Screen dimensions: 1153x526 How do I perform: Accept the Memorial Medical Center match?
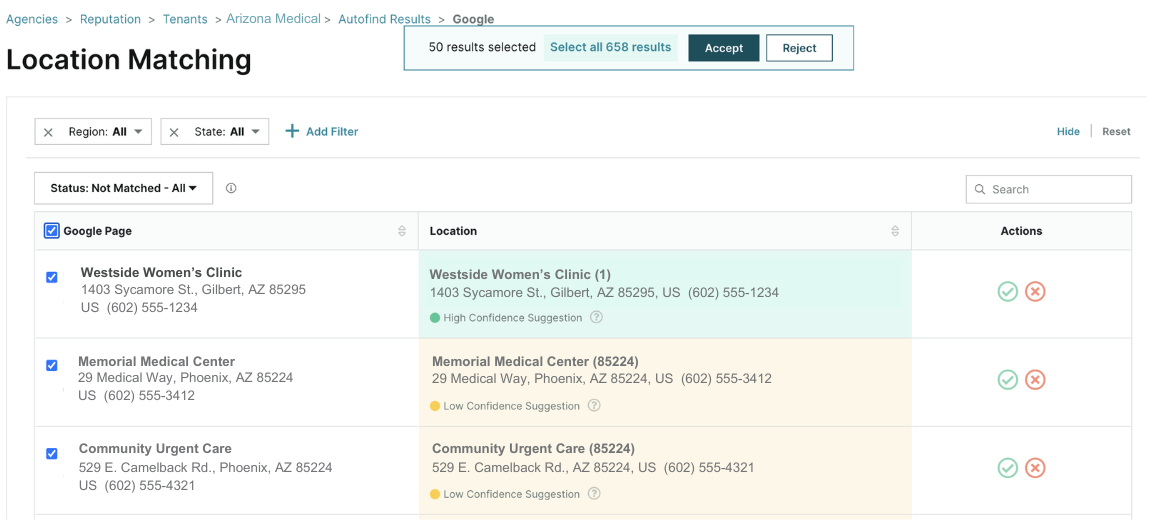pos(1007,380)
